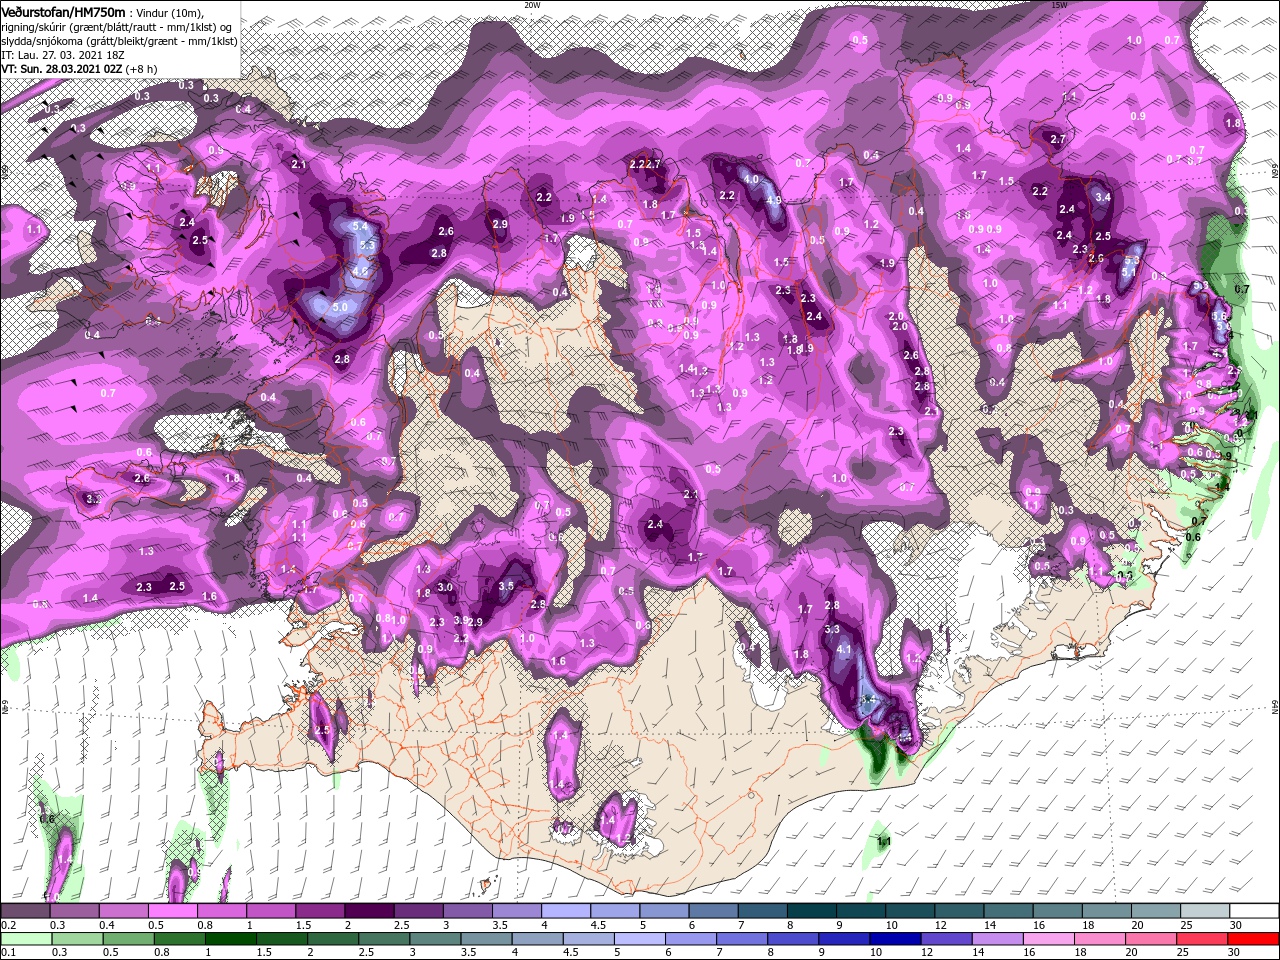This screenshot has width=1280, height=960.
Task: Click the bright red 30 swatch in bottom legend row
Action: coord(1254,939)
